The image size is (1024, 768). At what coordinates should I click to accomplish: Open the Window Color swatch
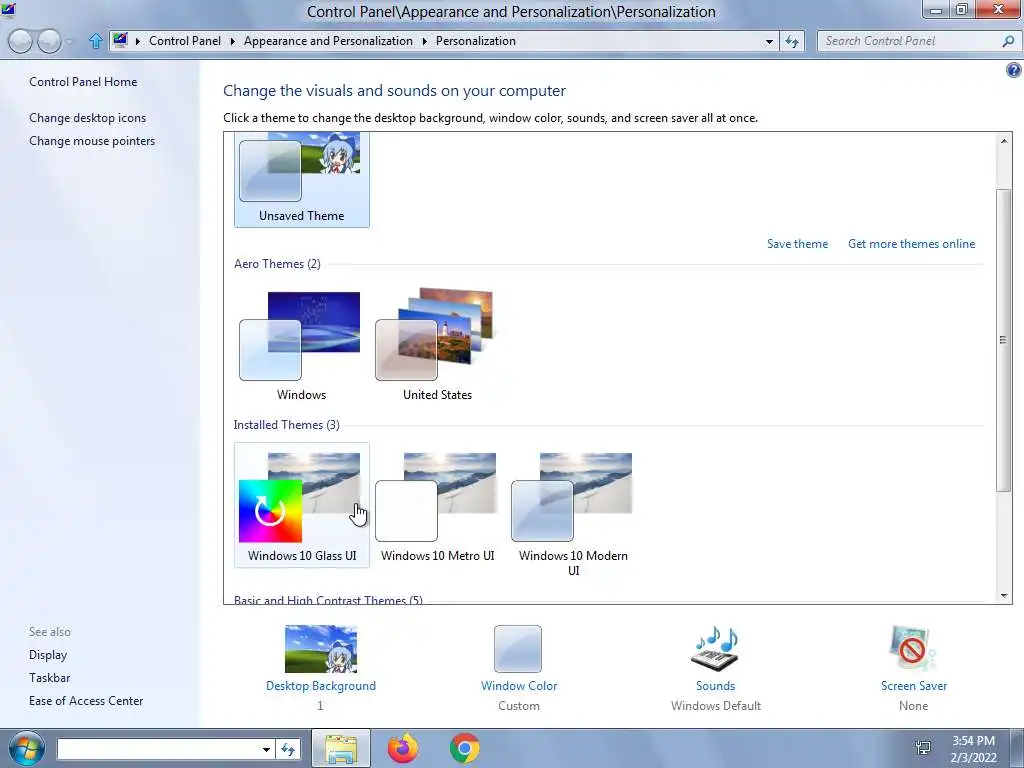tap(518, 649)
